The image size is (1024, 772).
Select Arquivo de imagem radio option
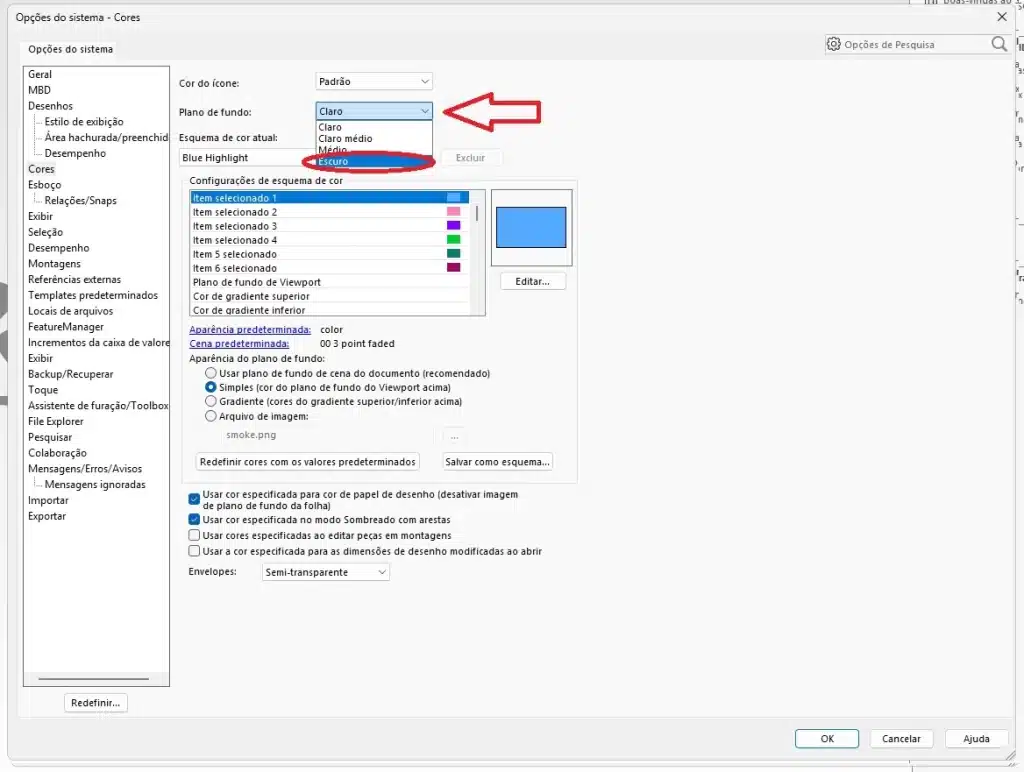(x=211, y=416)
